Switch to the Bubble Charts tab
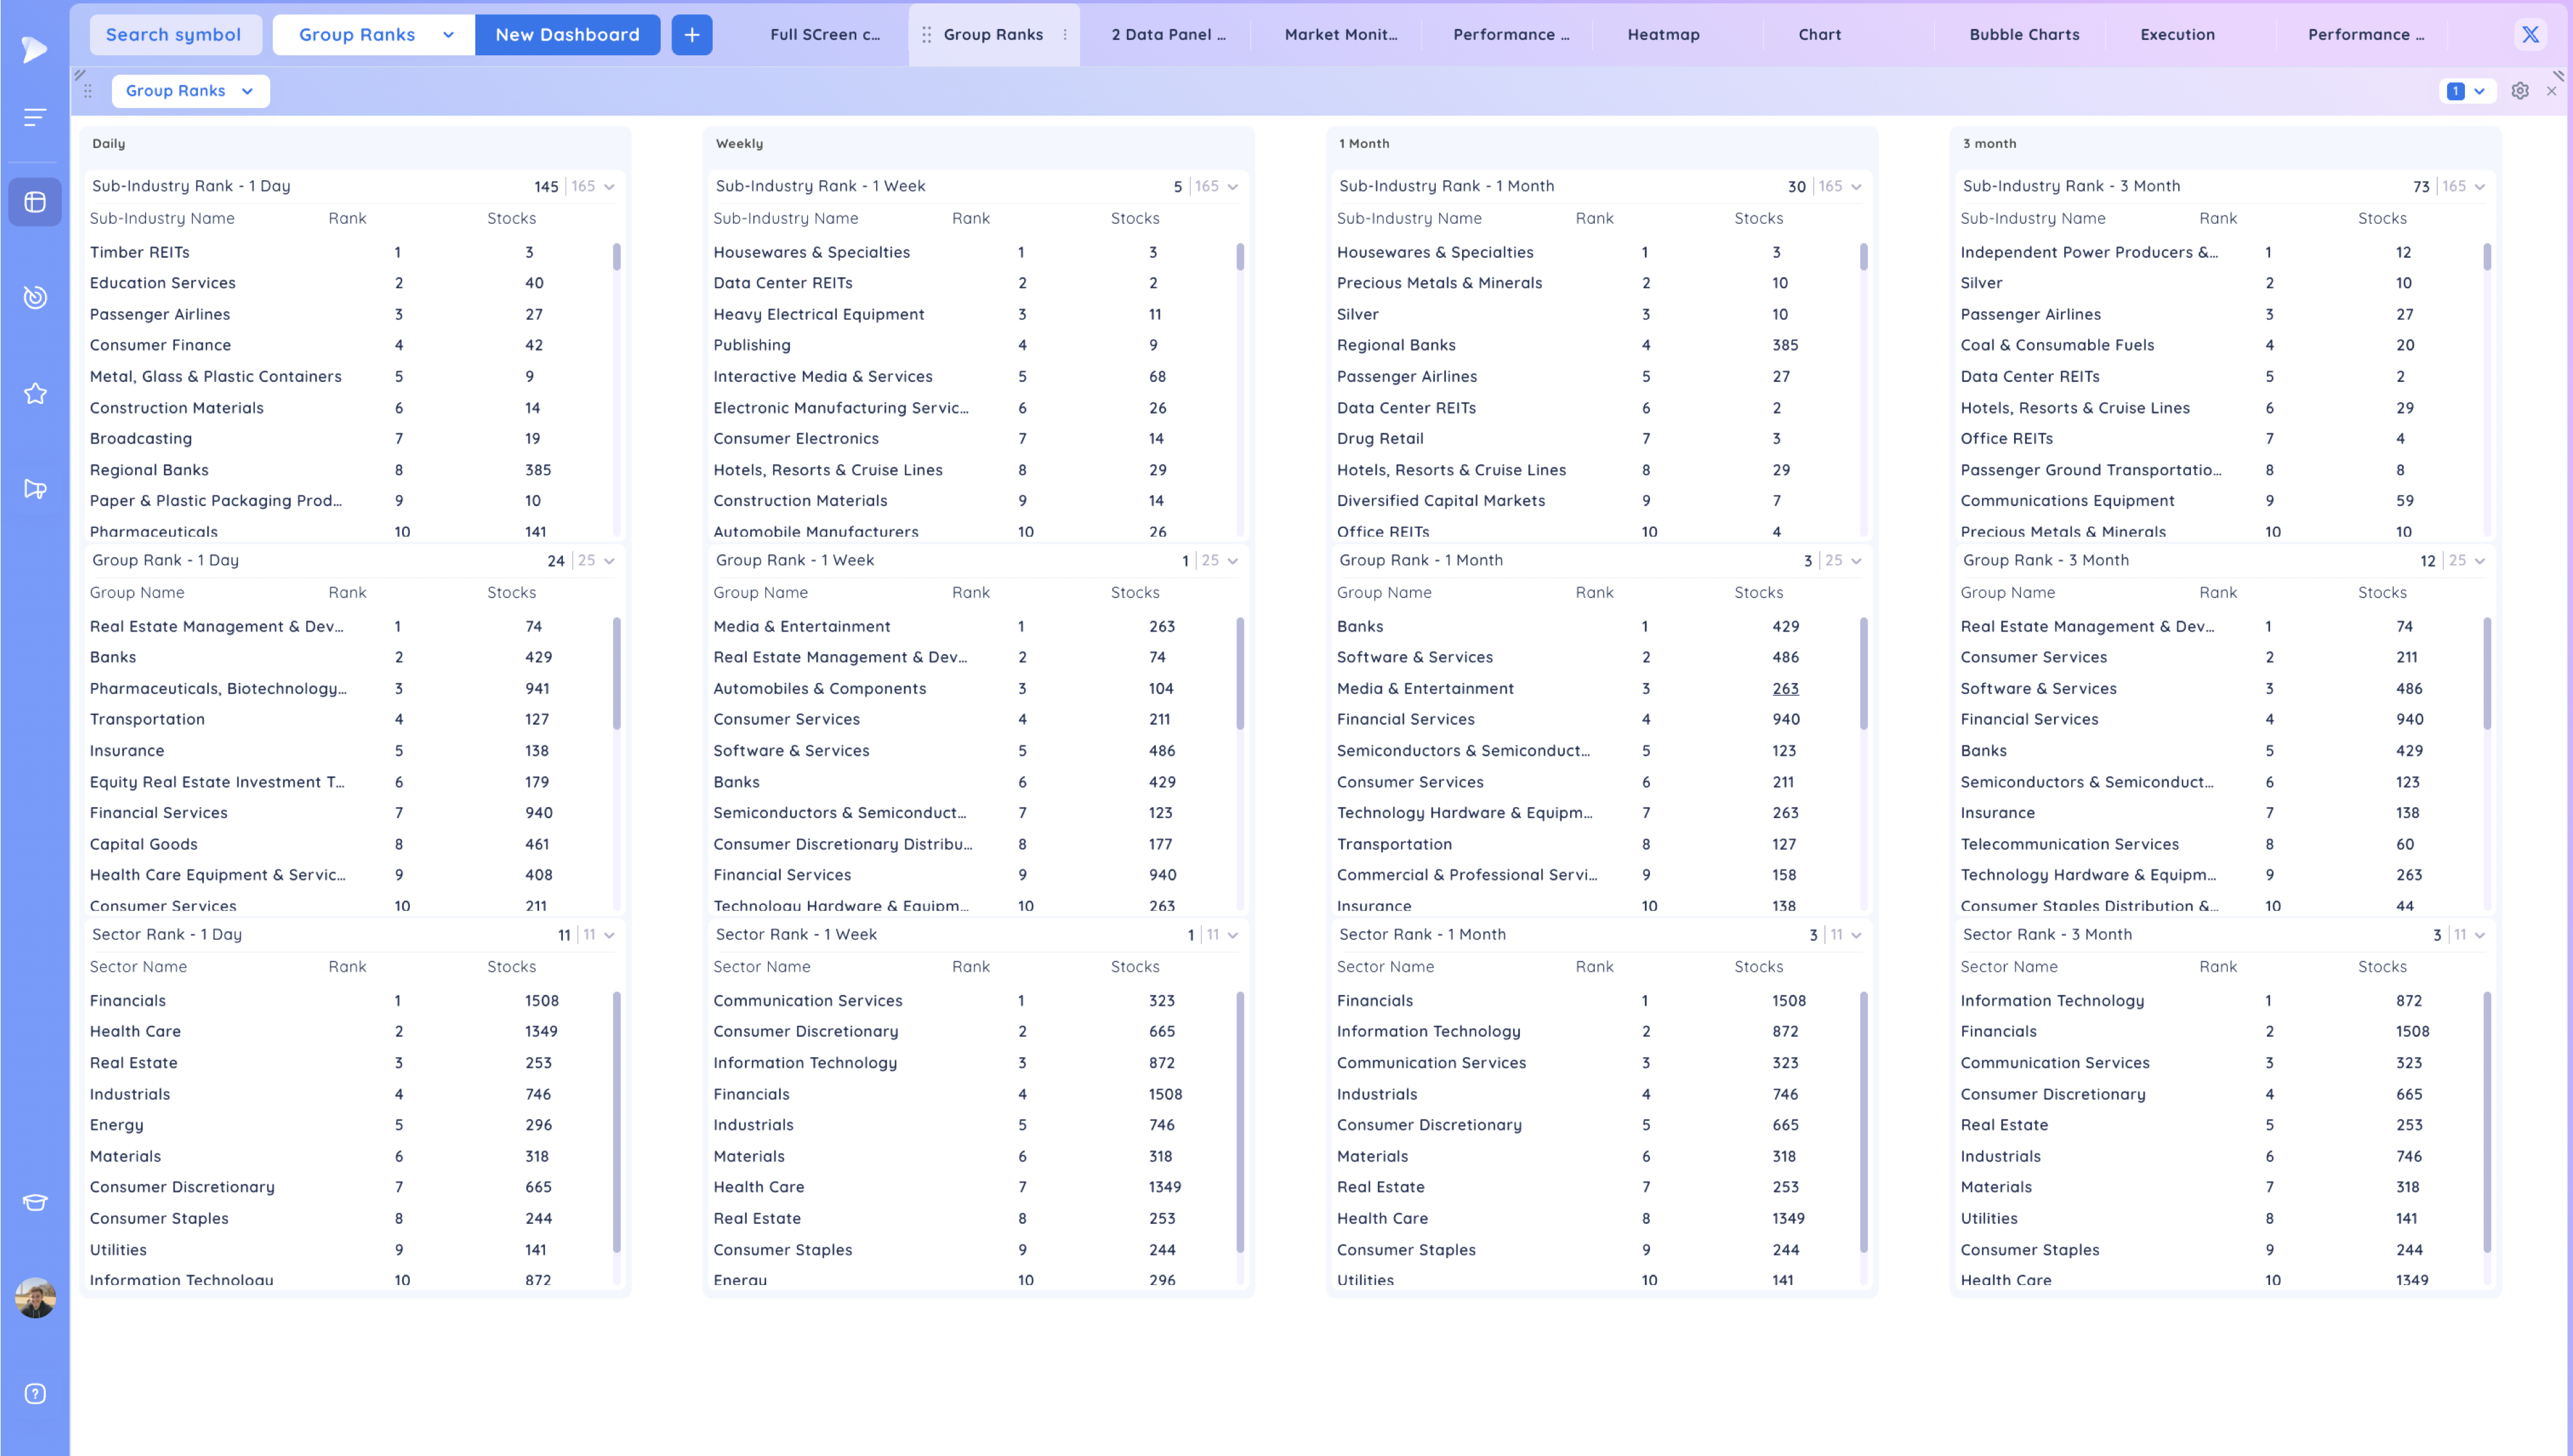 [2024, 34]
